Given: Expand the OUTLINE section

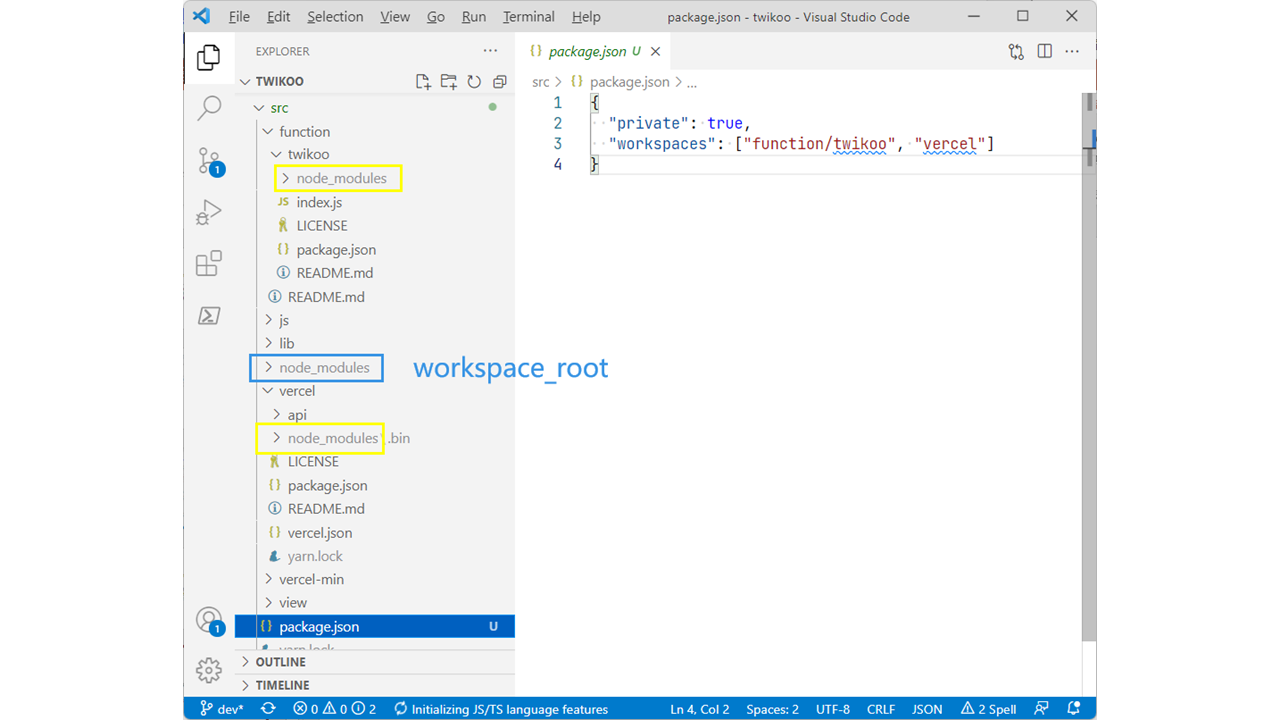Looking at the screenshot, I should [280, 662].
